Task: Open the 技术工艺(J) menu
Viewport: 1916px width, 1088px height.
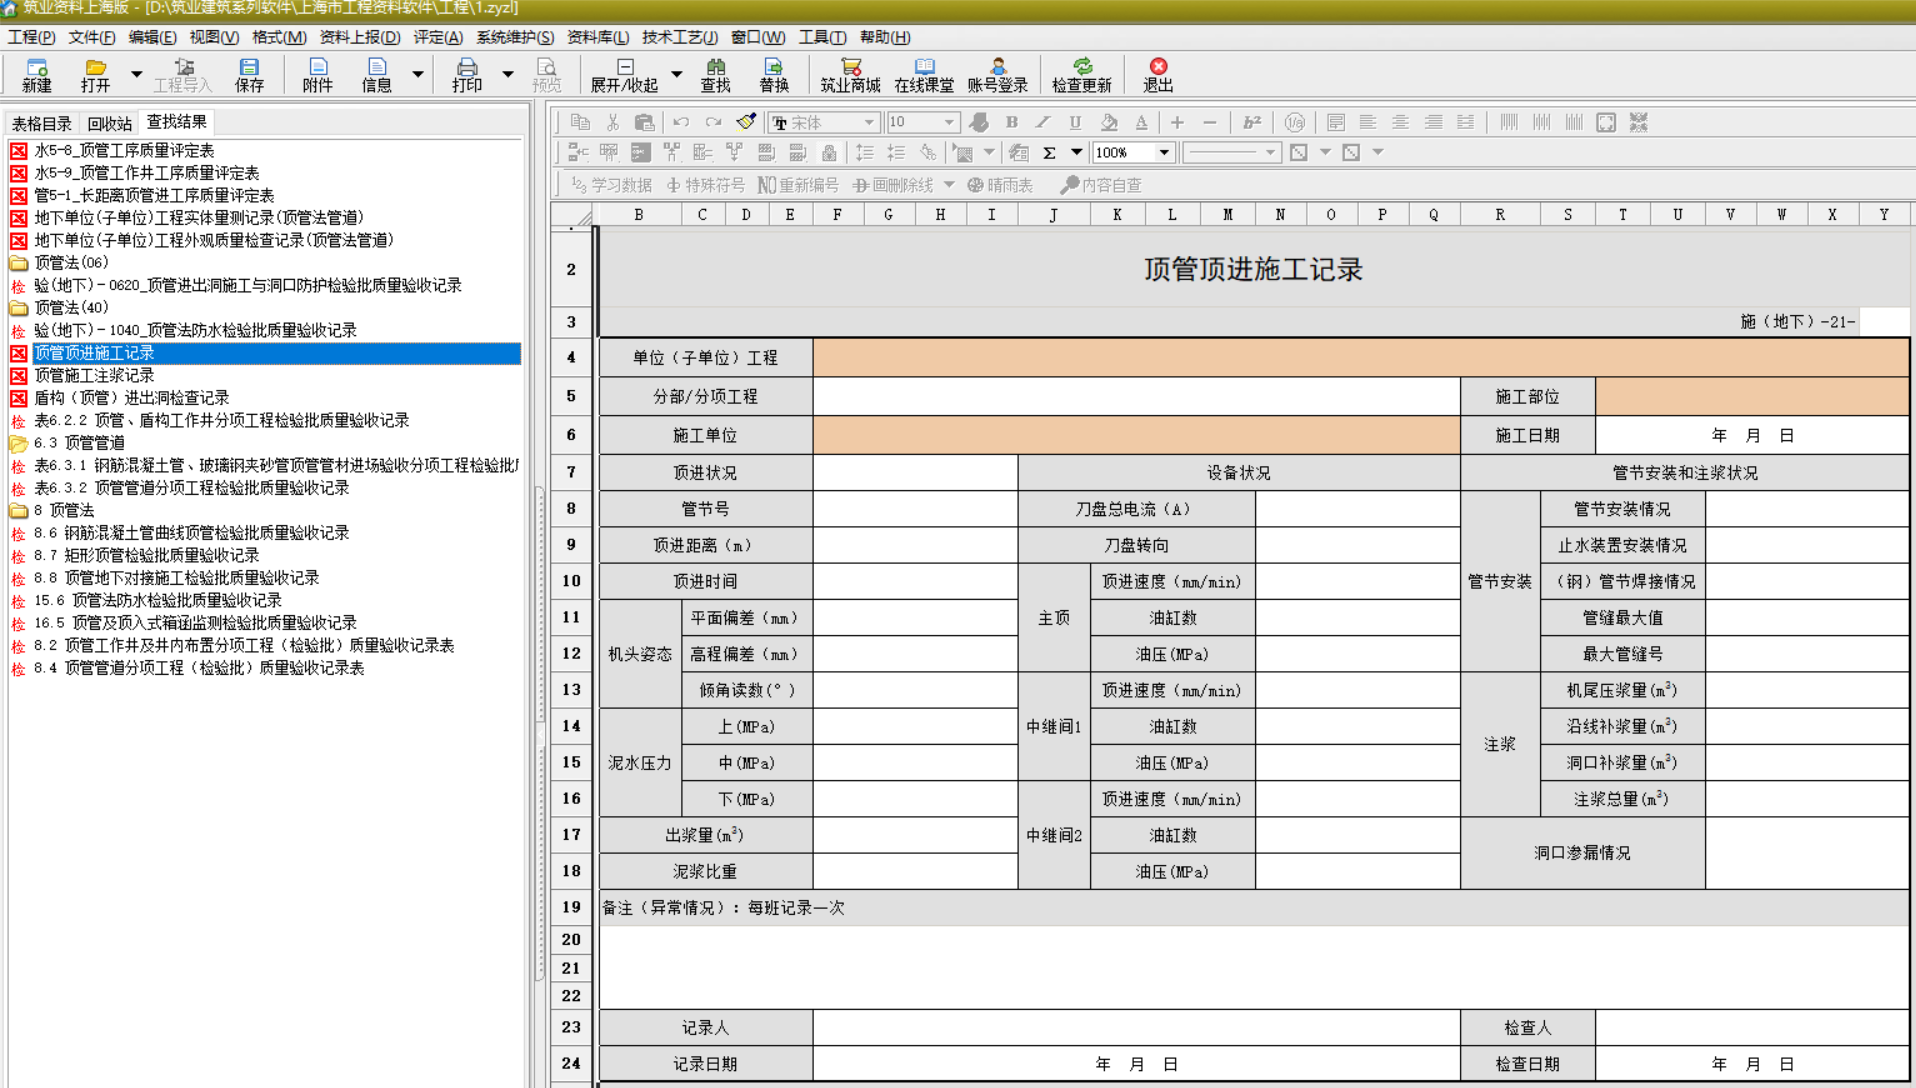Action: point(679,37)
